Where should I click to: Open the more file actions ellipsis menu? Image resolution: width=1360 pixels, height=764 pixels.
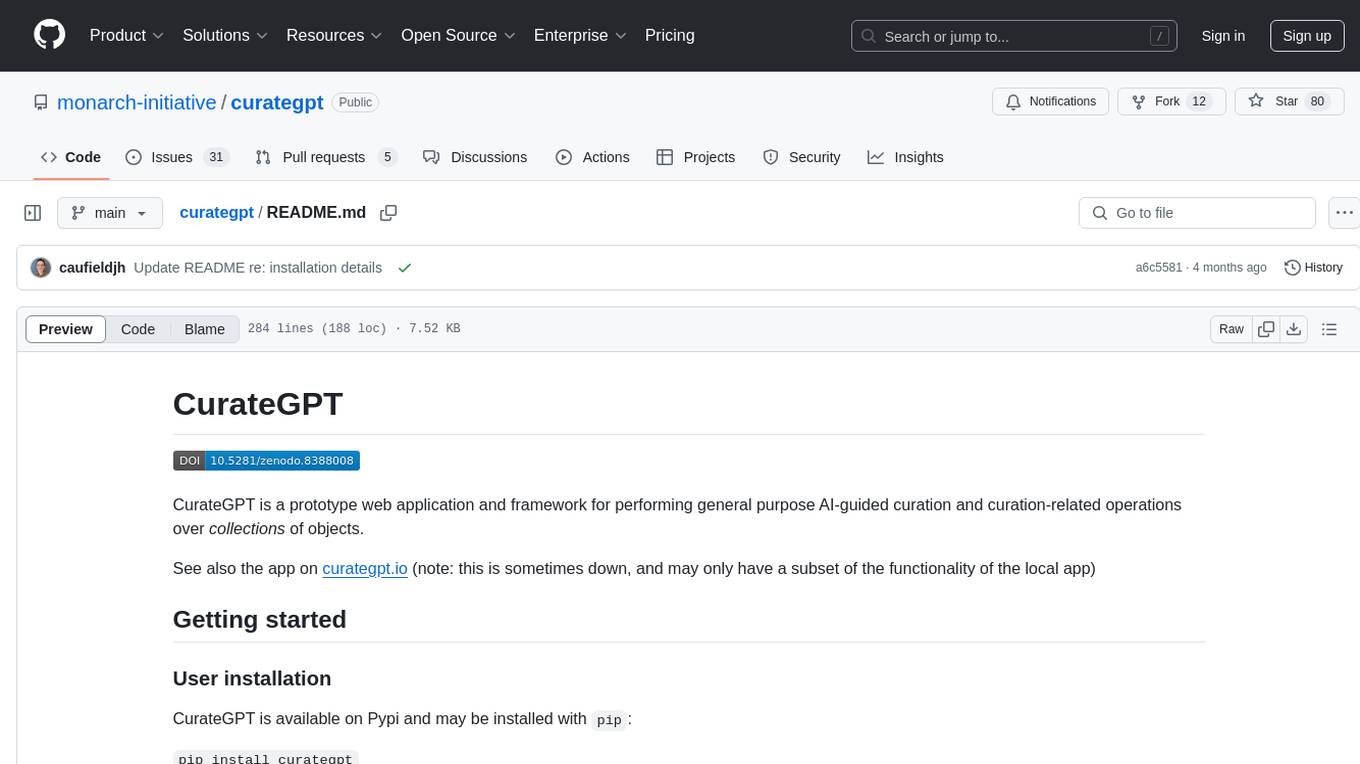(1344, 213)
